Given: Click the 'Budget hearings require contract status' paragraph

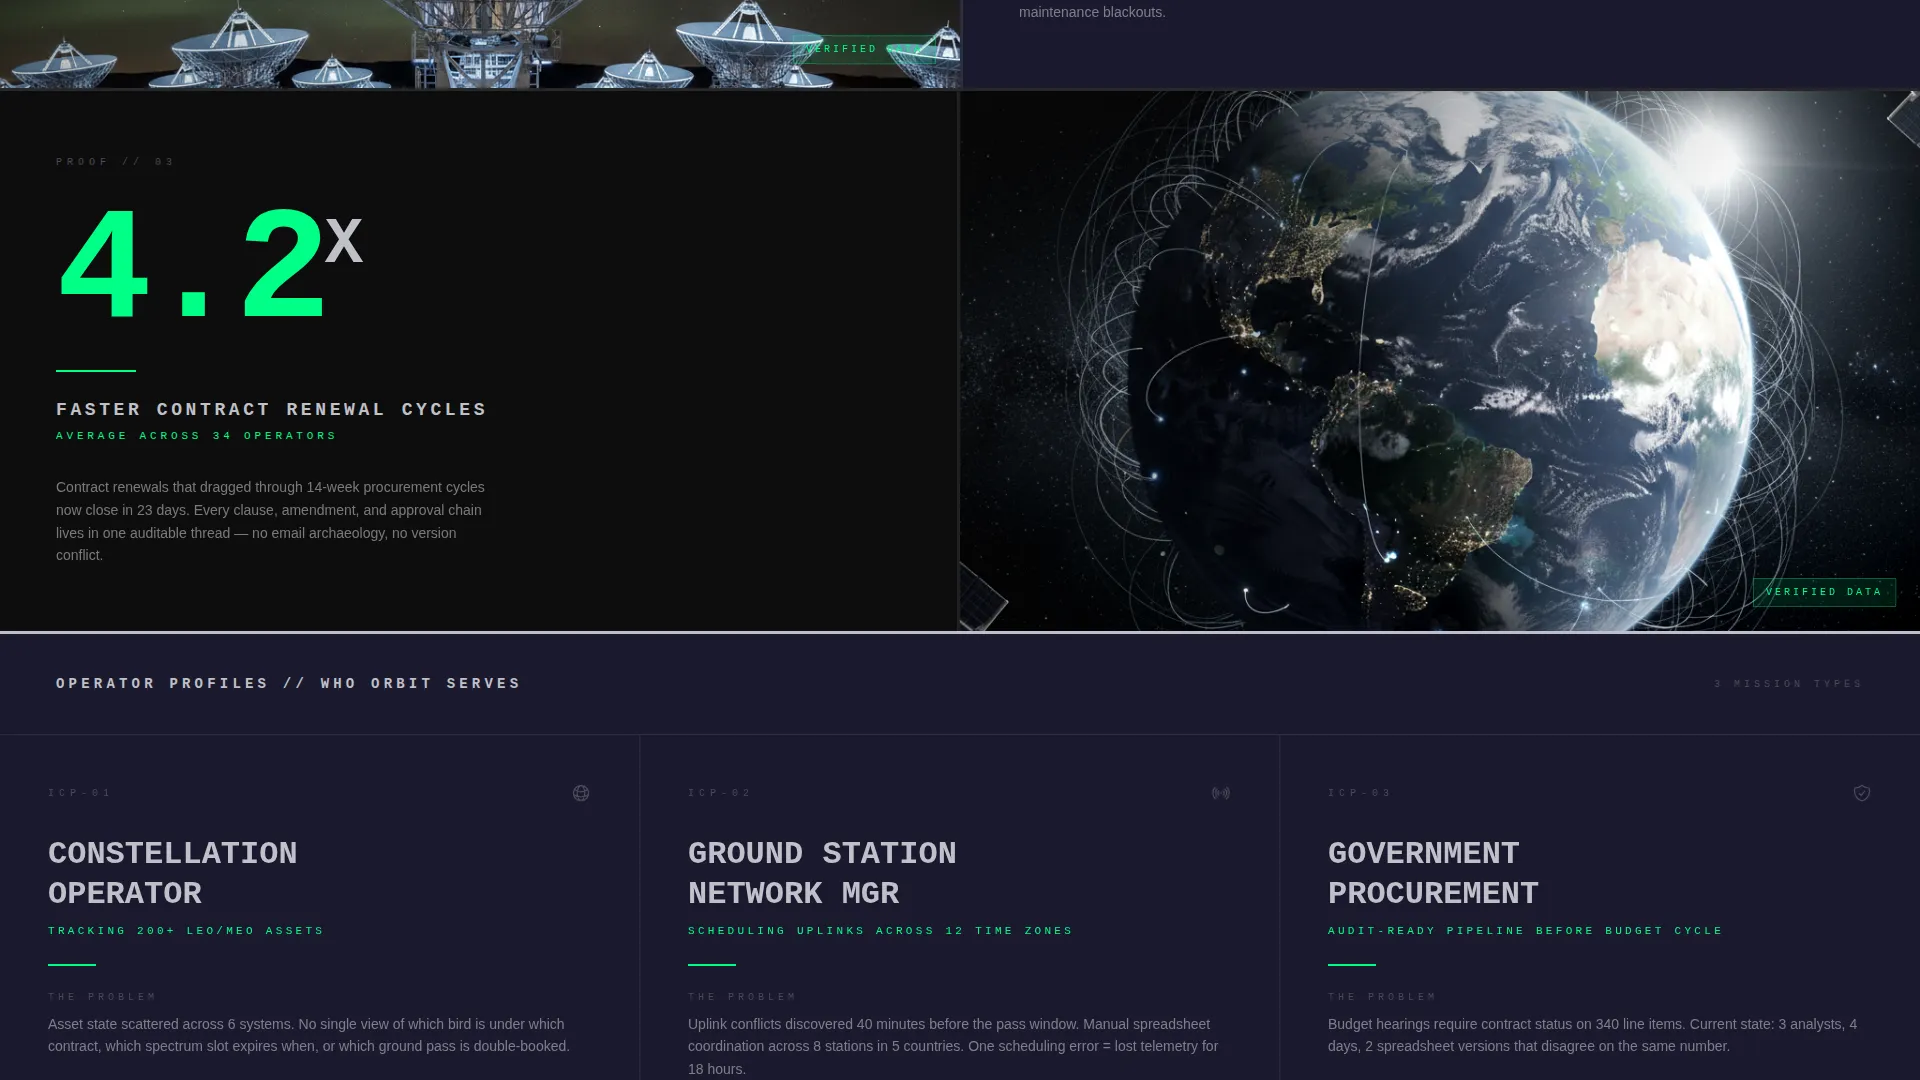Looking at the screenshot, I should point(1592,1035).
